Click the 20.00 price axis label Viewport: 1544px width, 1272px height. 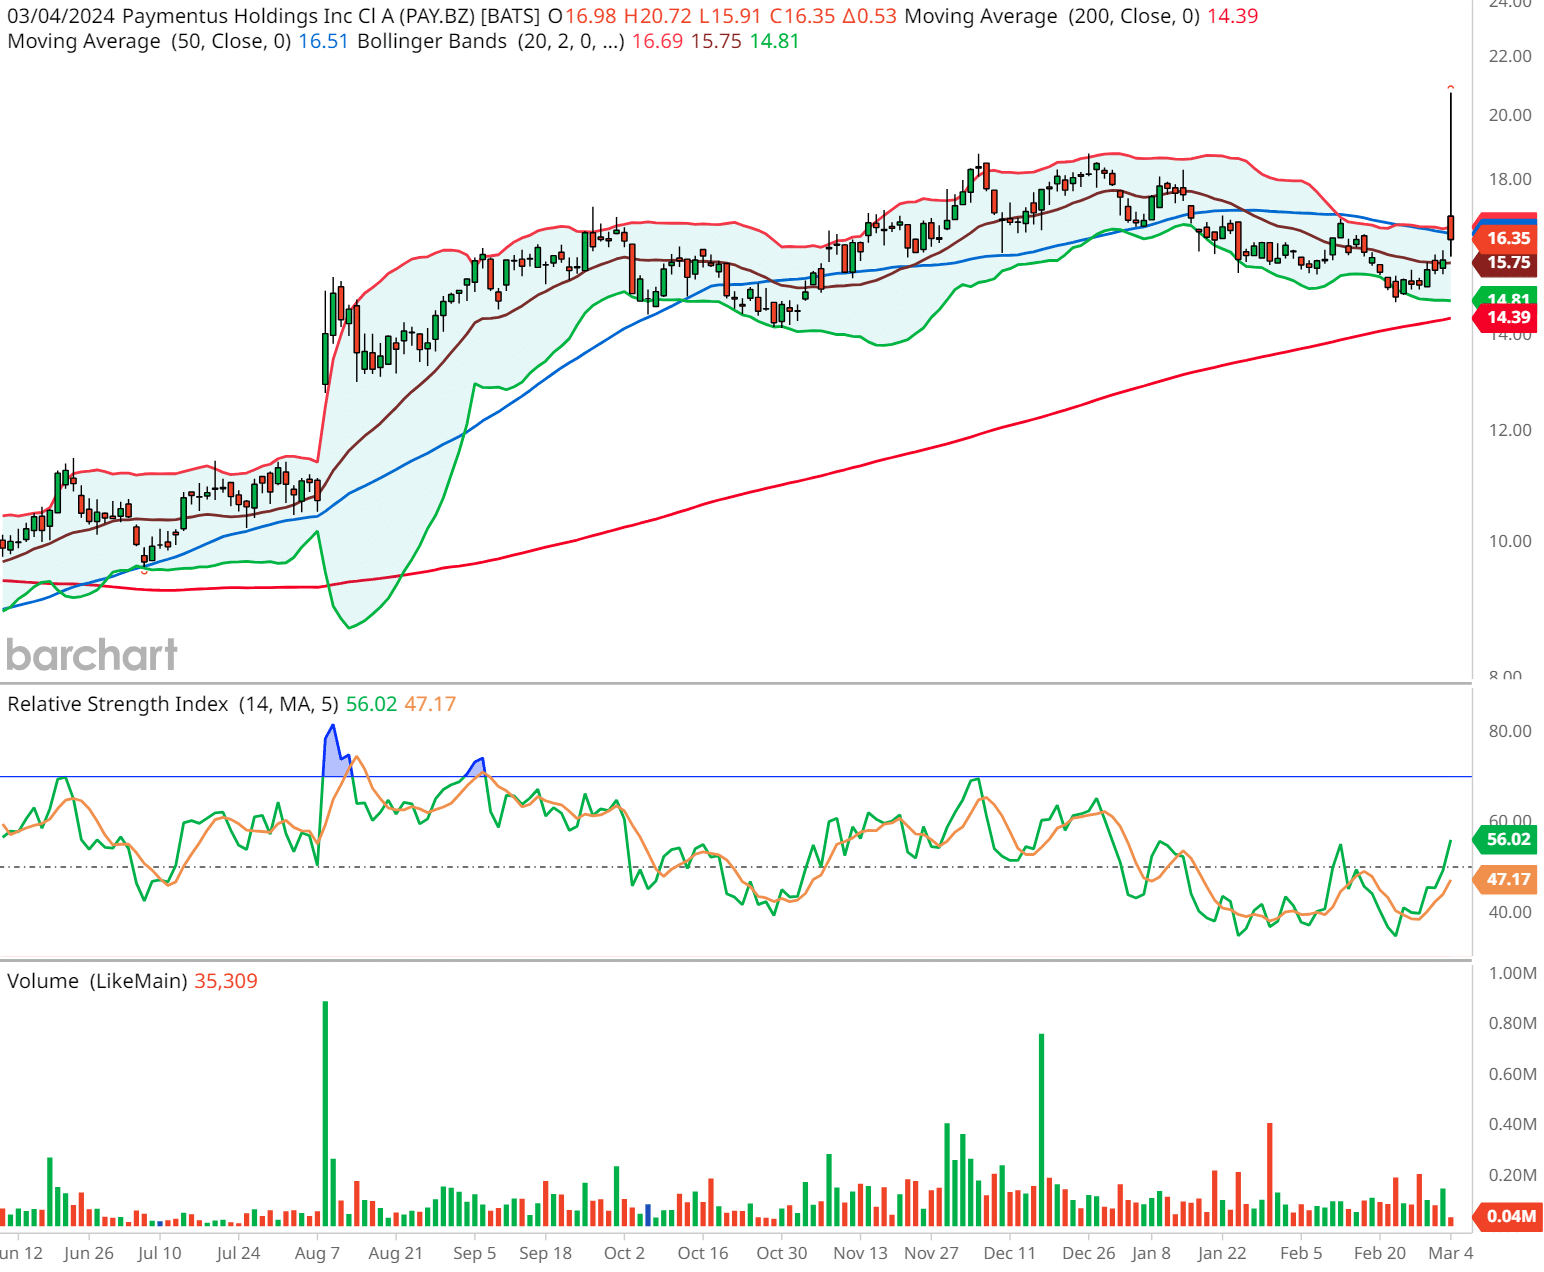coord(1510,115)
